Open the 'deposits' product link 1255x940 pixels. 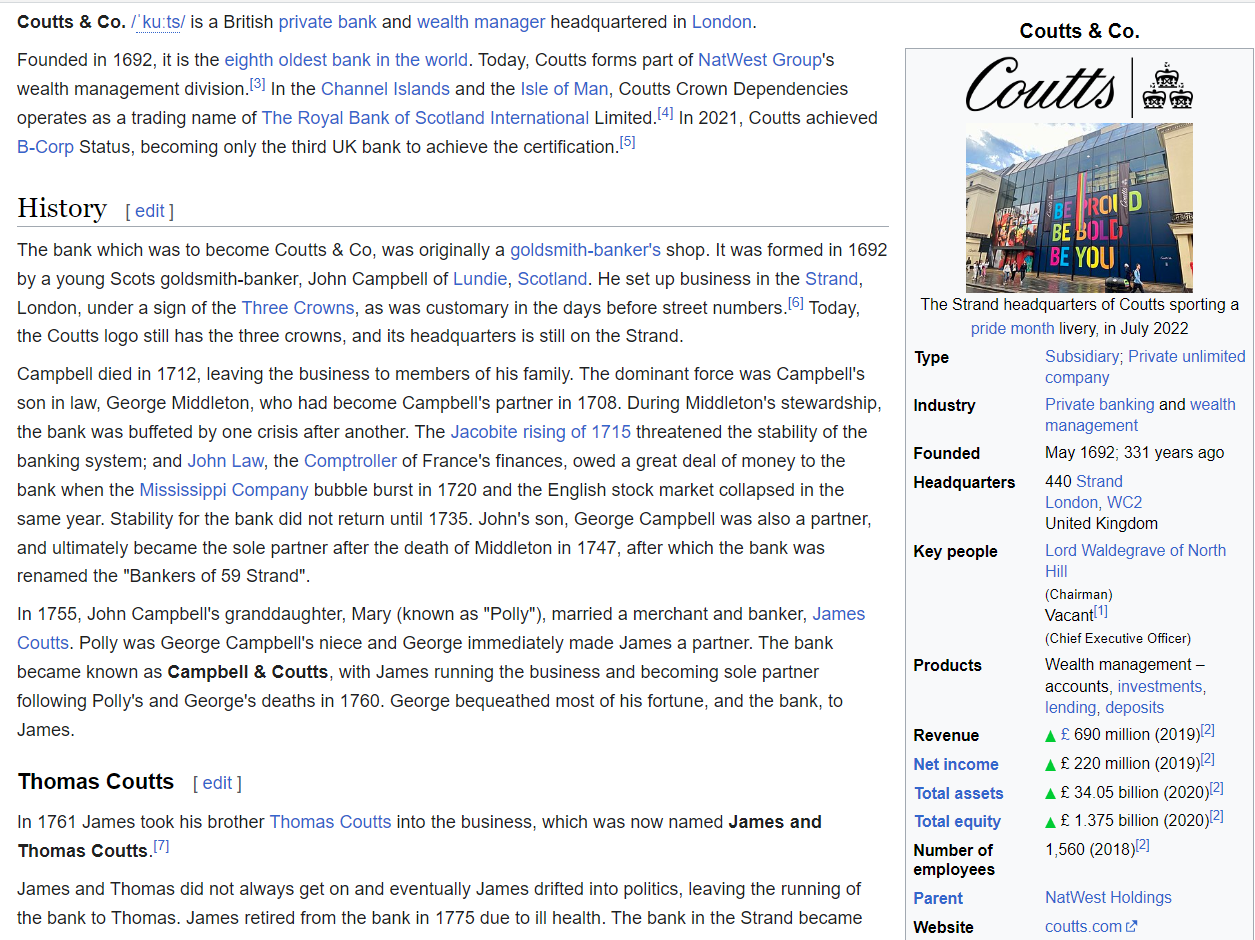[x=1134, y=708]
